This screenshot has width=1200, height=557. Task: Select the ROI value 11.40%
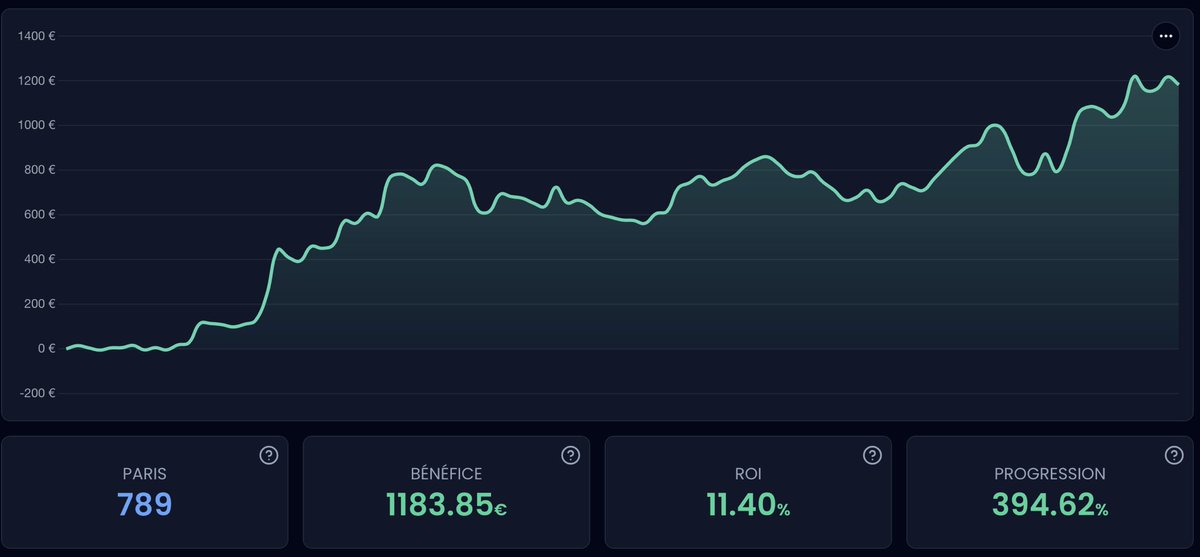click(748, 504)
